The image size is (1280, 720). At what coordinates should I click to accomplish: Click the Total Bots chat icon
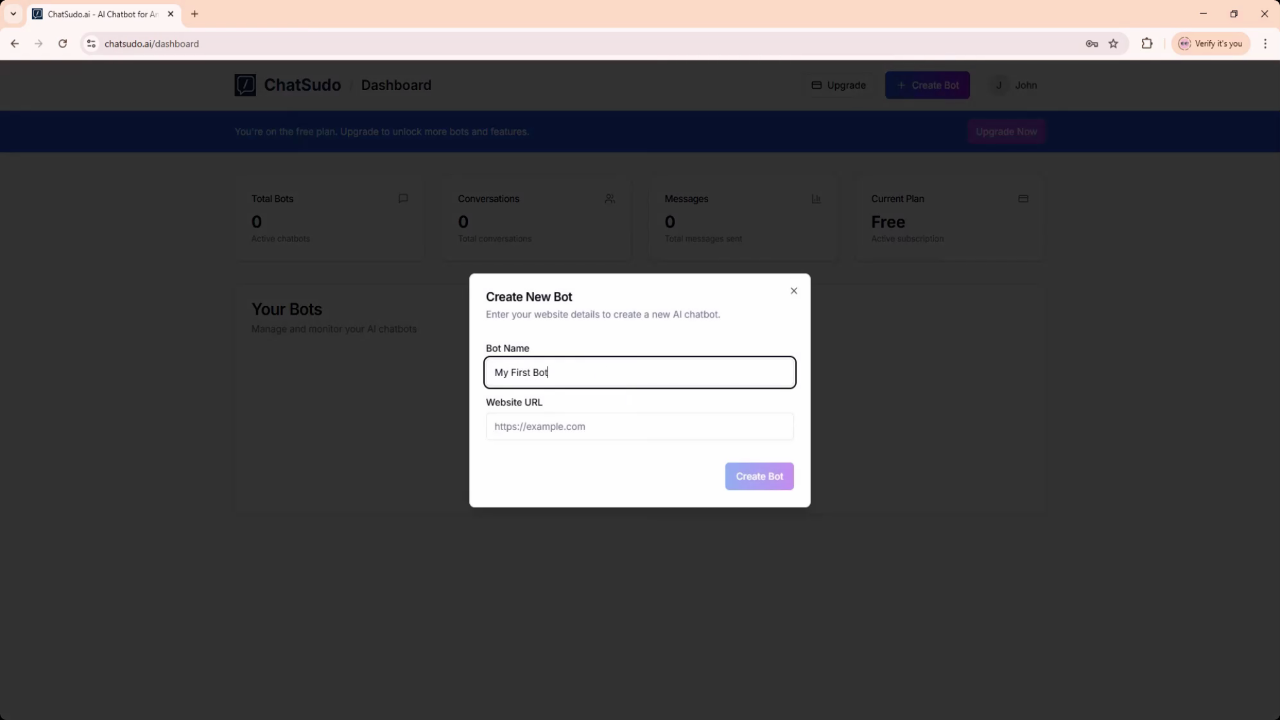click(x=403, y=198)
